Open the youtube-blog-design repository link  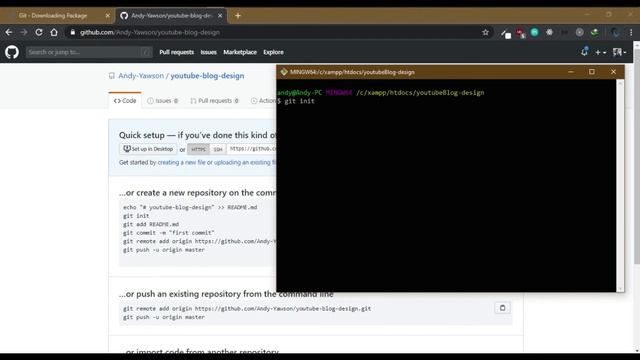point(207,76)
